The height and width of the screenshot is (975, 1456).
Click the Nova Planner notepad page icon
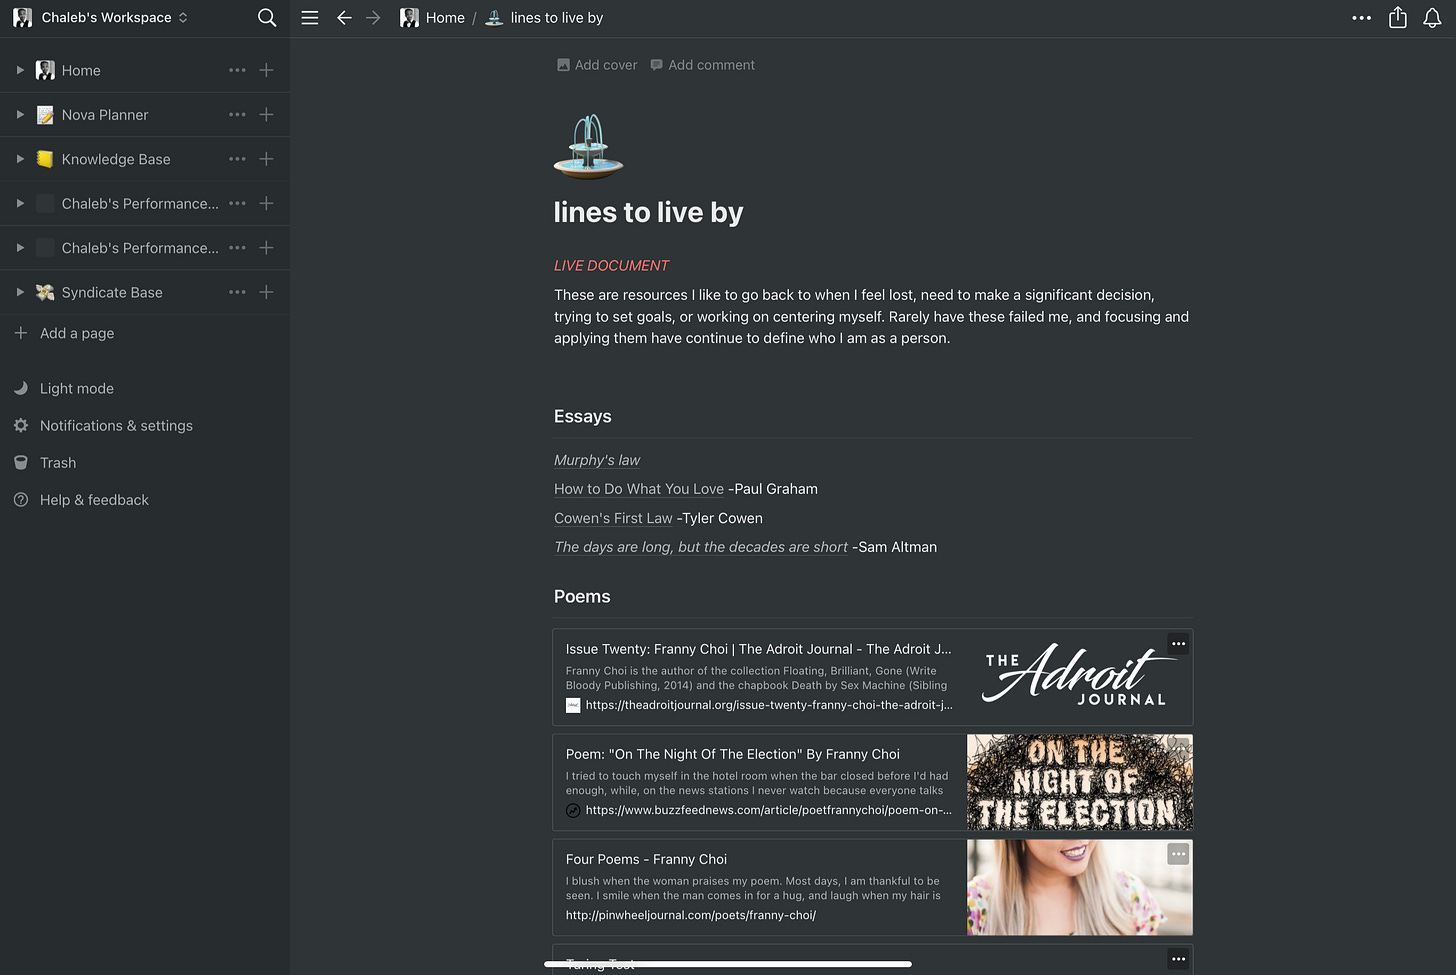(x=45, y=115)
